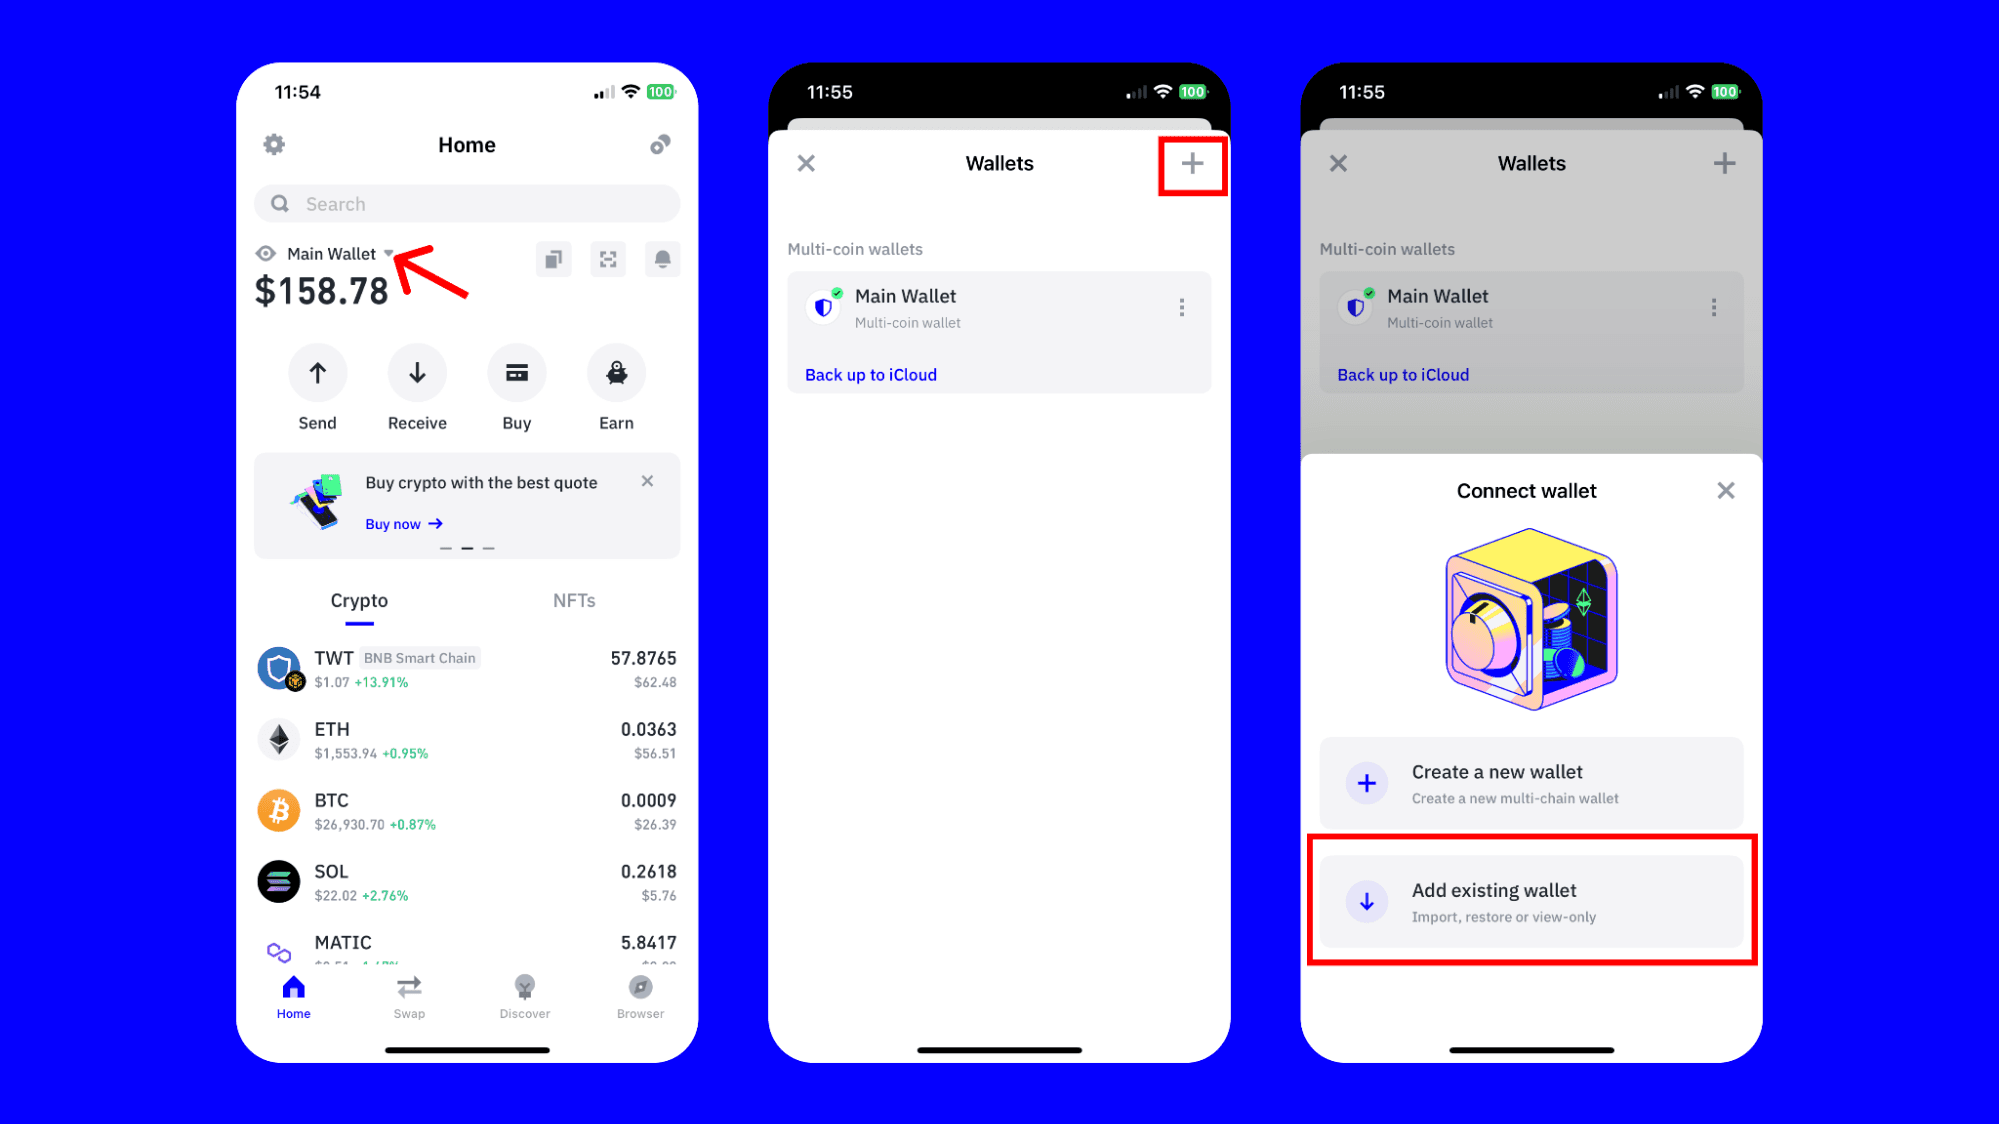
Task: Tap Back up to iCloud link
Action: tap(870, 374)
